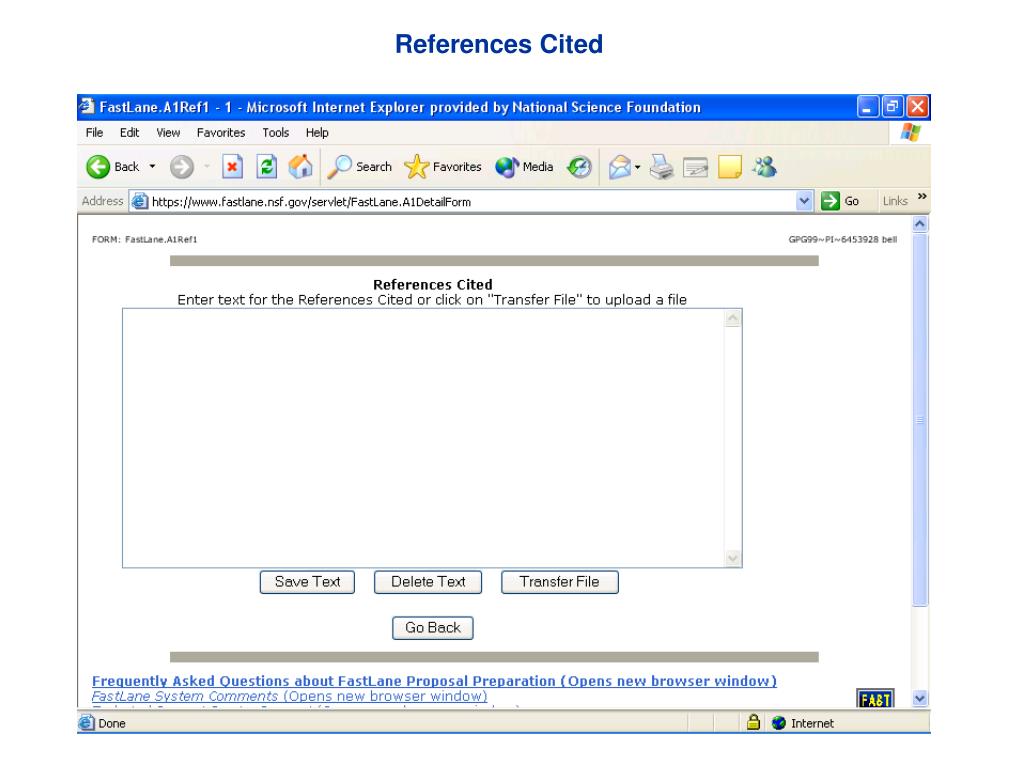Click the Internet zone globe icon
Viewport: 1024px width, 768px height.
pyautogui.click(x=778, y=723)
